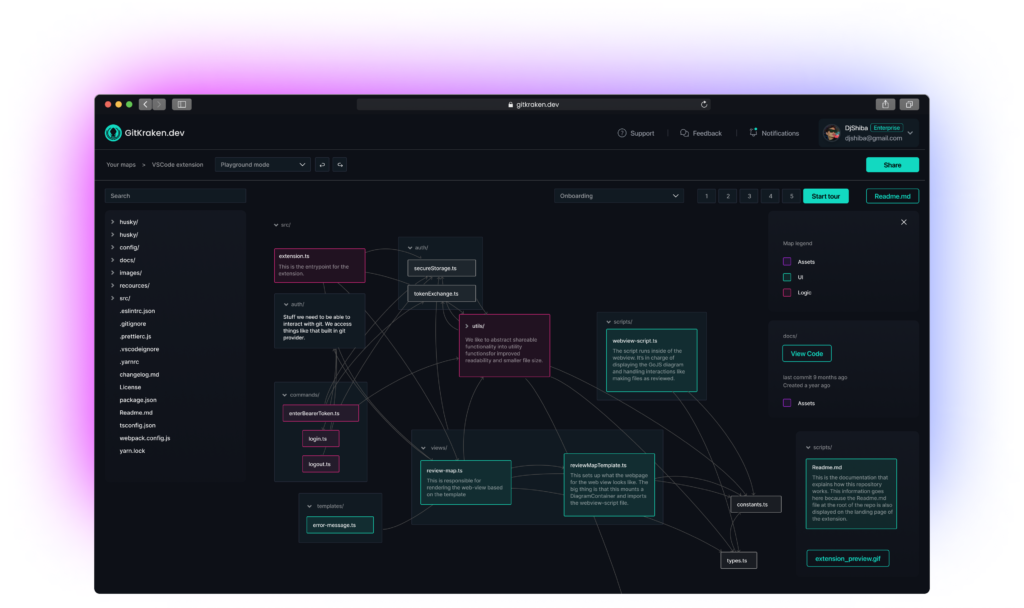
Task: Expand the recources/ folder in tree
Action: pyautogui.click(x=112, y=285)
